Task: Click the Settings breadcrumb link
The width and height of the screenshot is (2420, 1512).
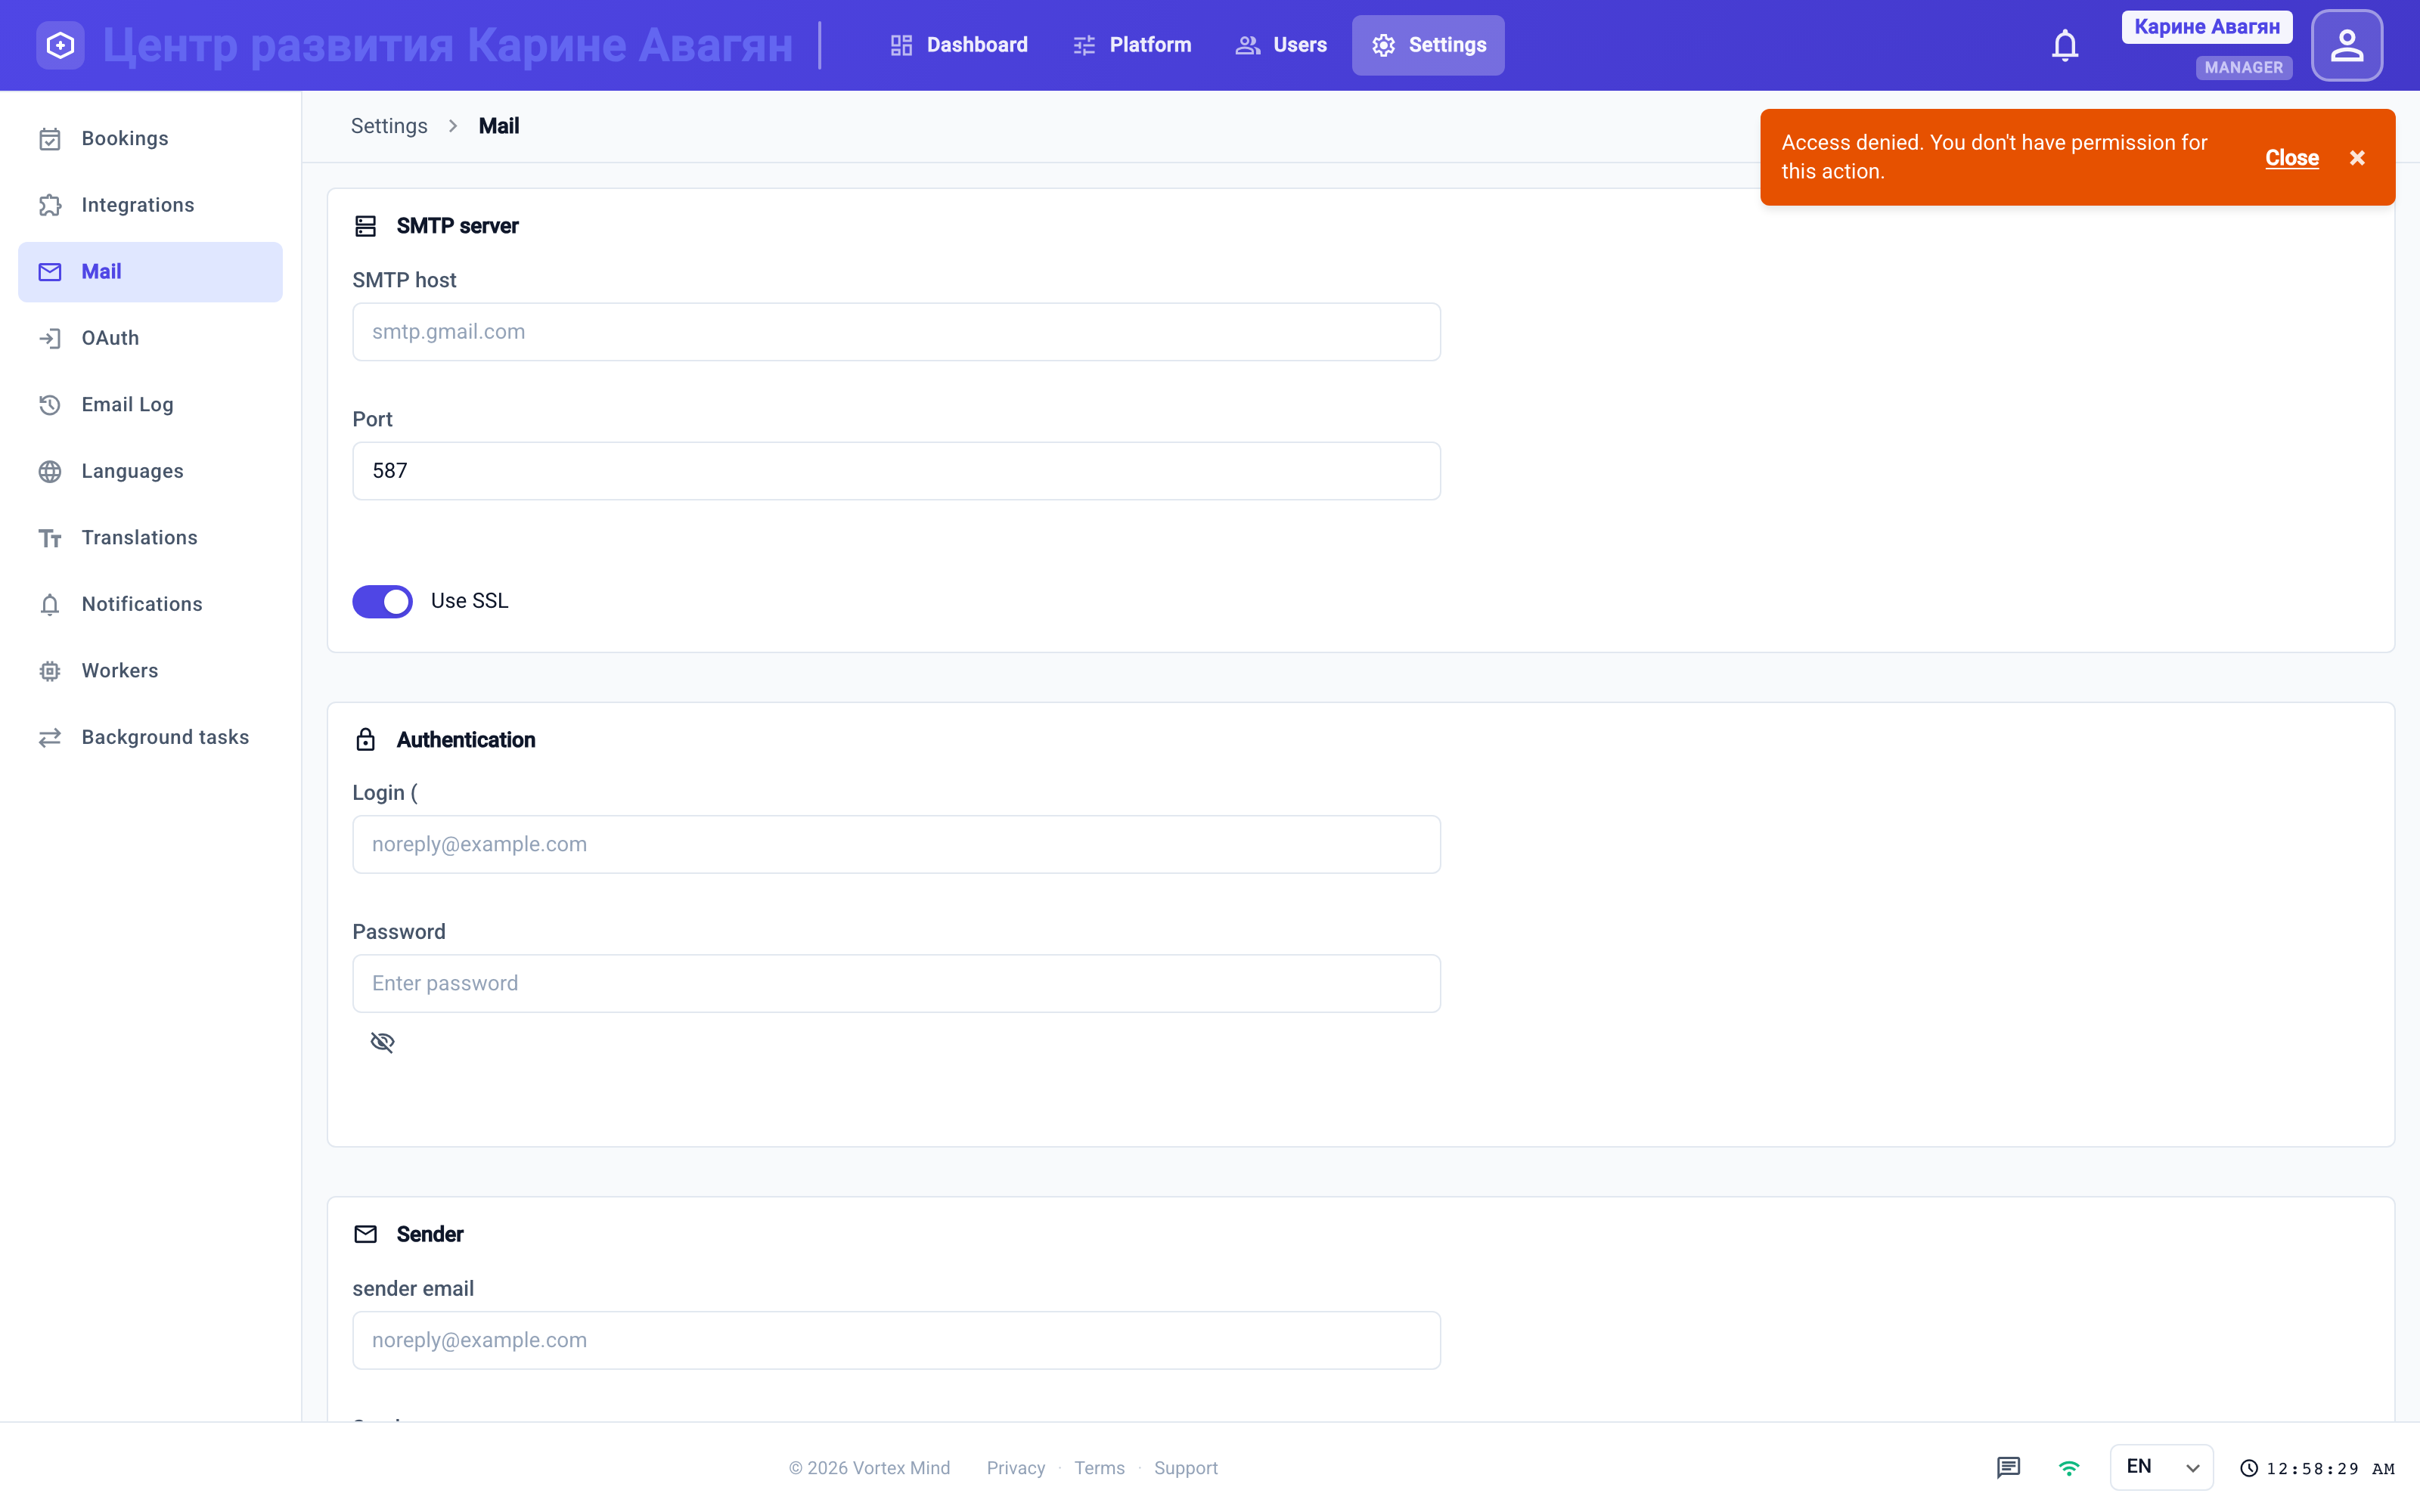Action: [x=389, y=126]
